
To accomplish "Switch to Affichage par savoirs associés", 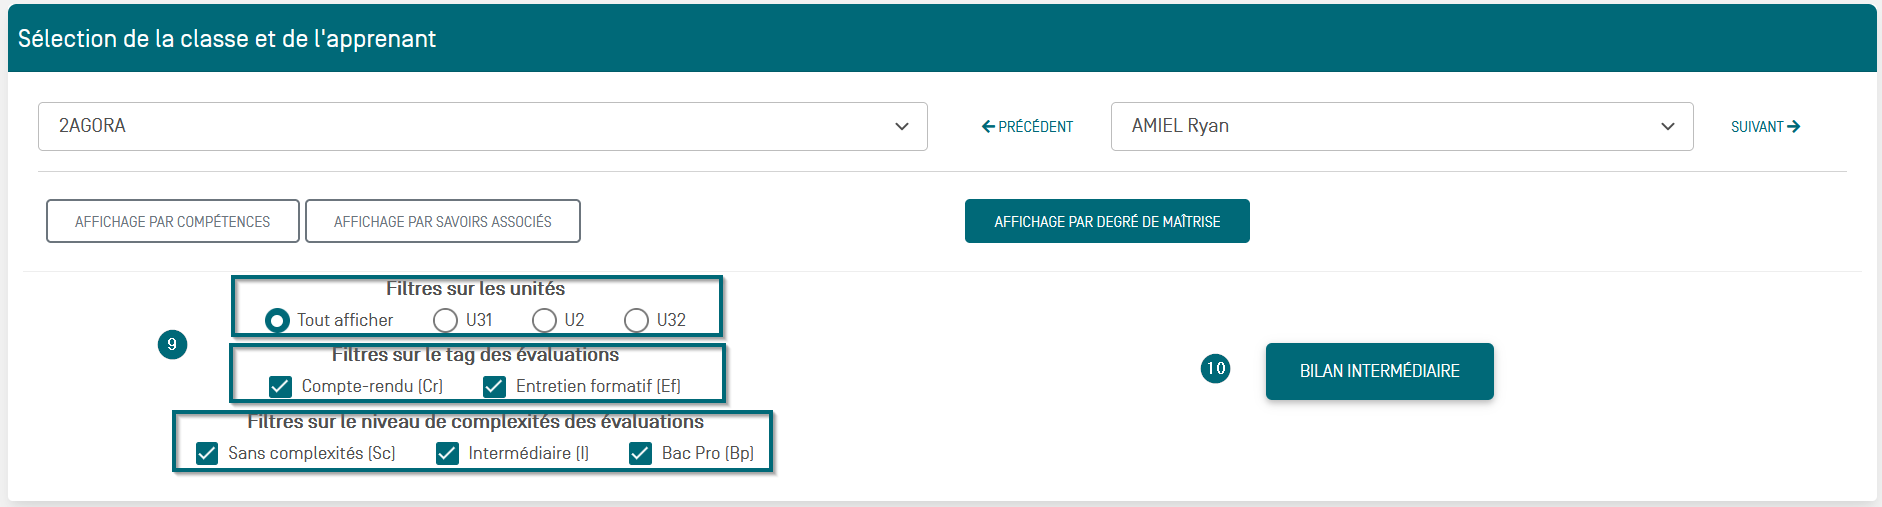I will click(x=442, y=221).
